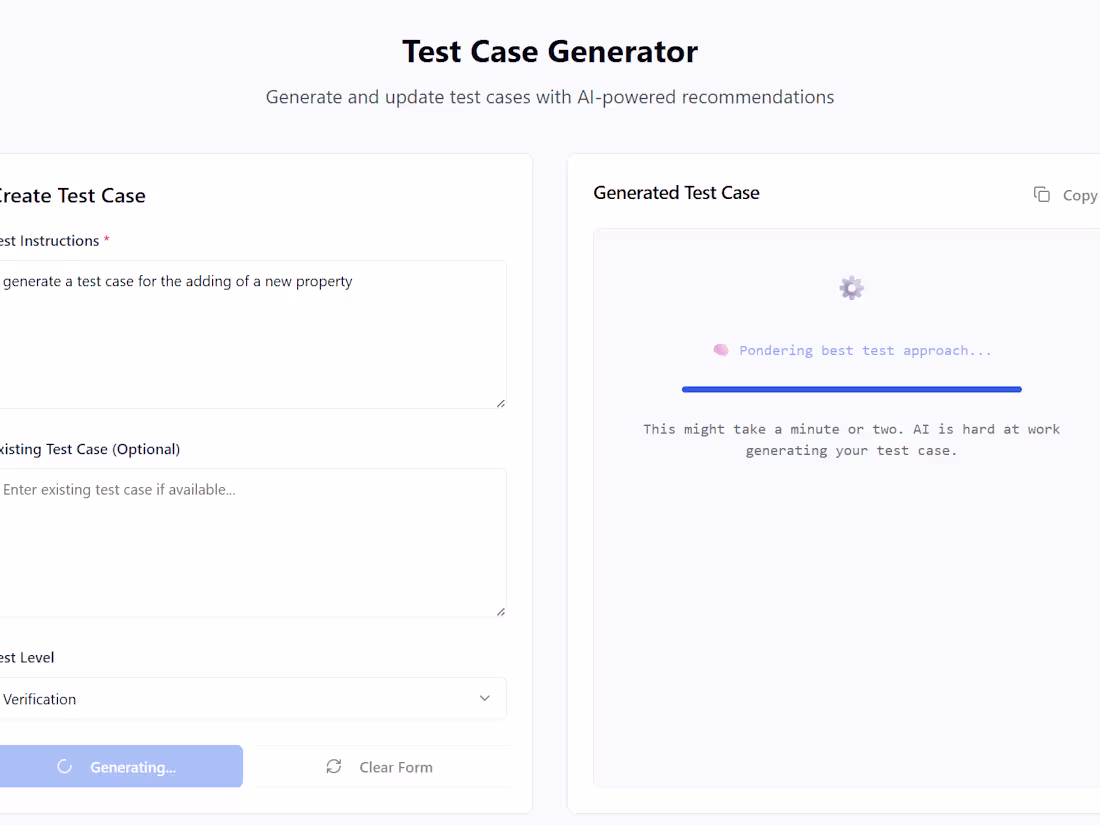
Task: Click the blue progress bar under the status message
Action: tap(851, 389)
